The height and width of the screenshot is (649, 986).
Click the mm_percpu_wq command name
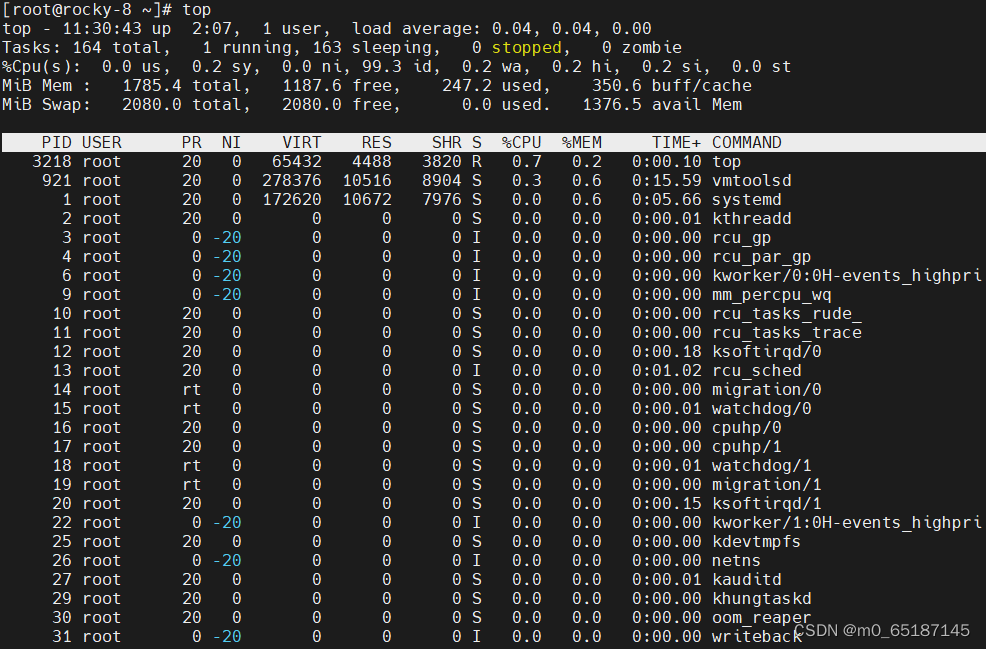772,294
